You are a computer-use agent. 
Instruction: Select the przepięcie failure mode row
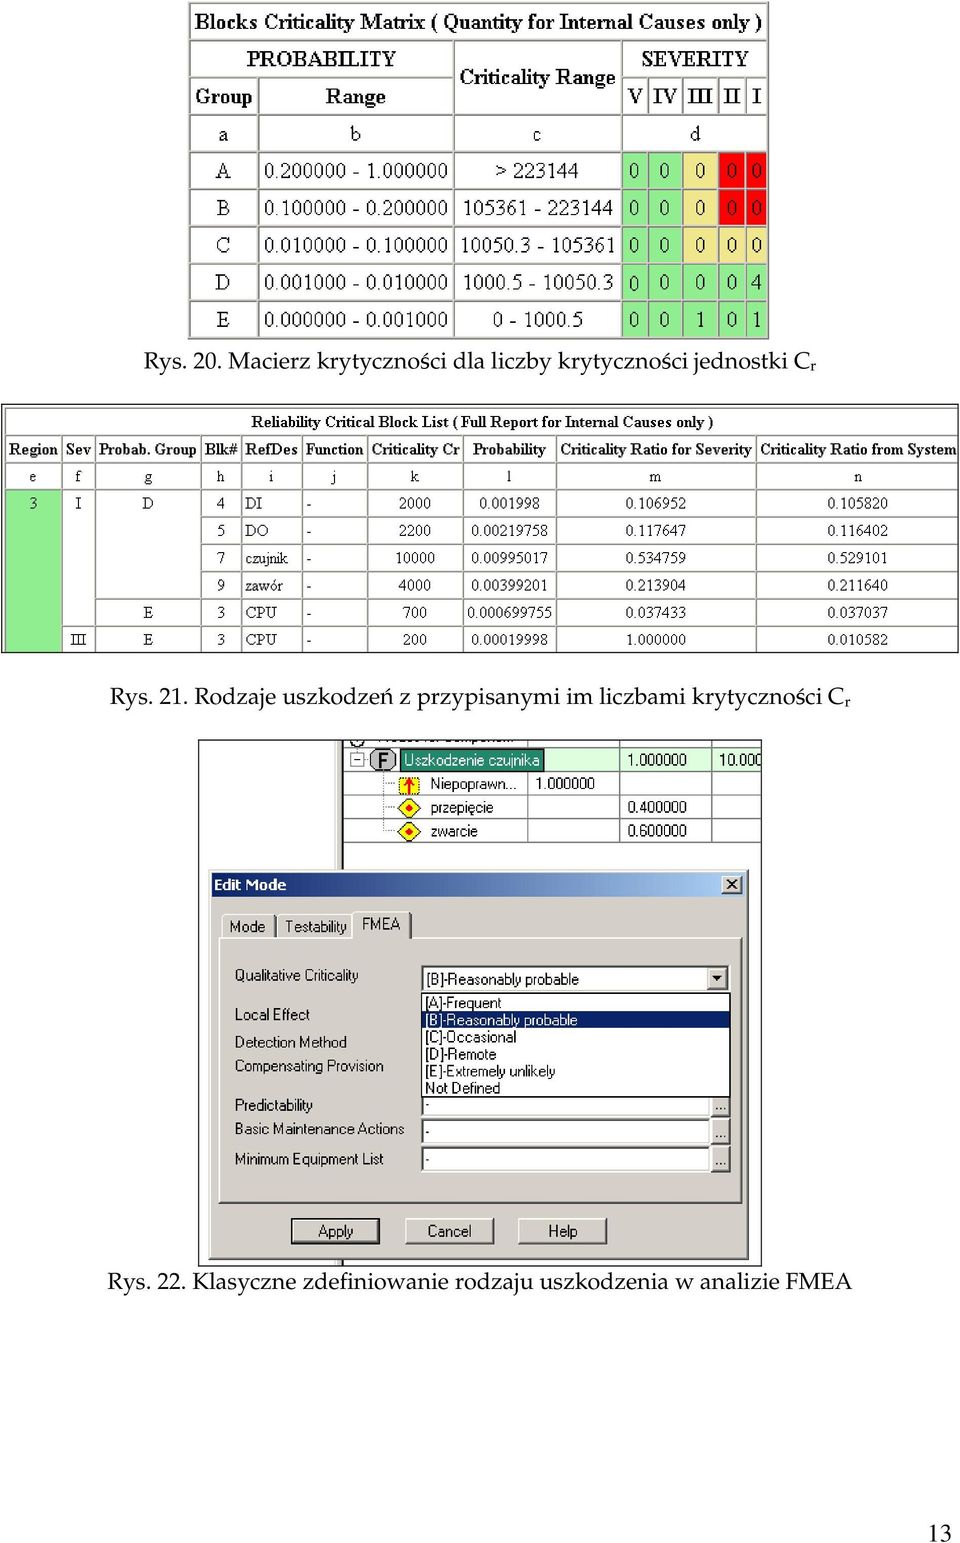coord(461,807)
